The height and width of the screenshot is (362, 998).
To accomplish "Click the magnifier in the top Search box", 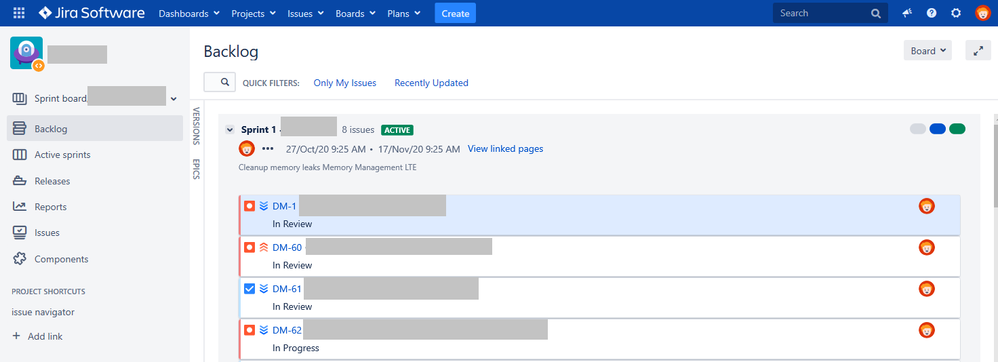I will coord(876,13).
